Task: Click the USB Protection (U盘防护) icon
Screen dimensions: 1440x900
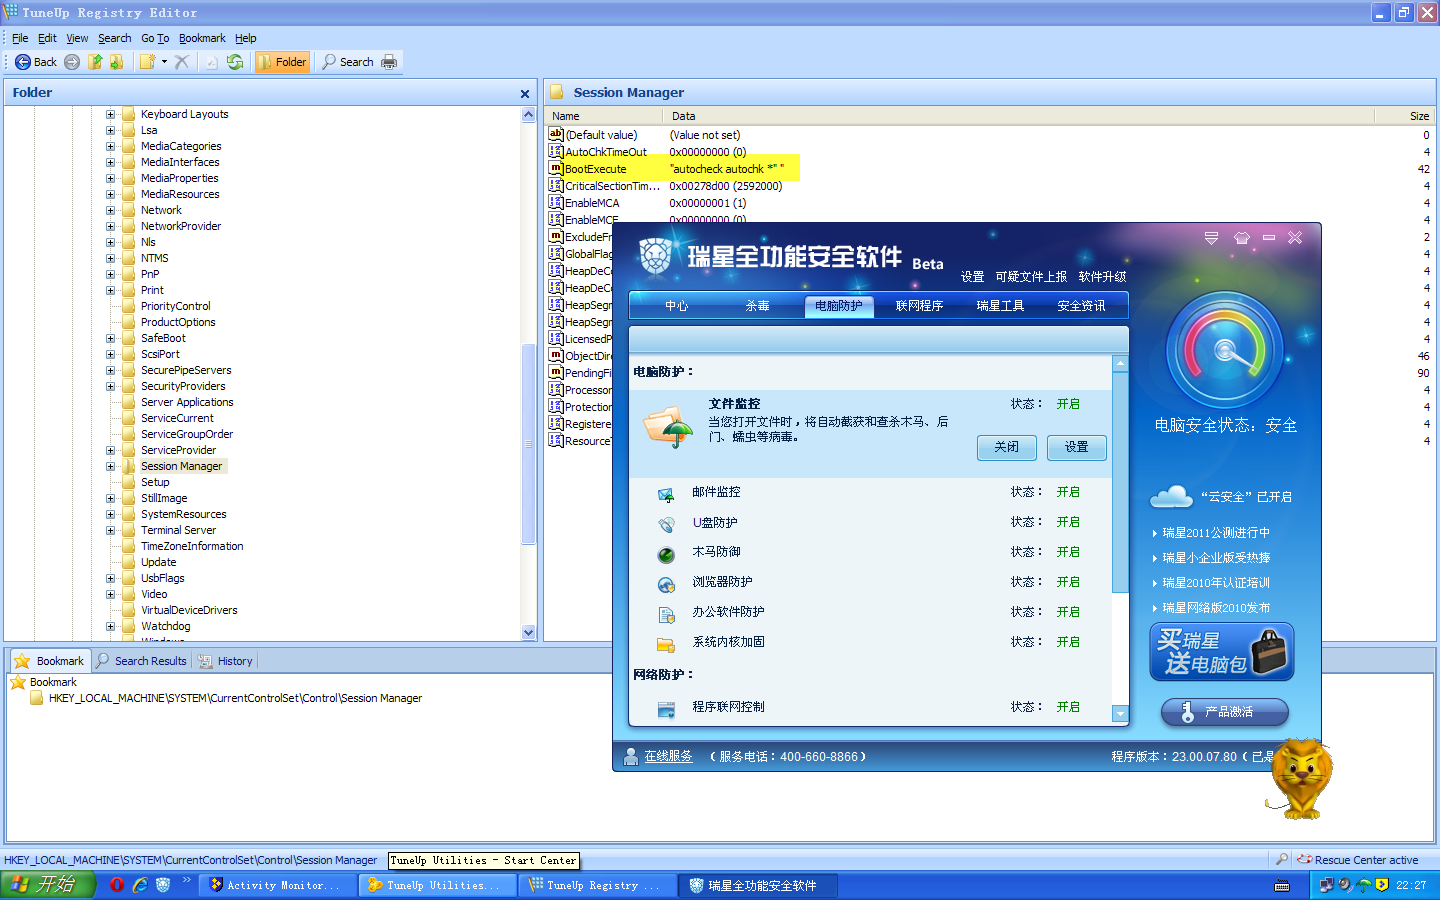Action: coord(666,524)
